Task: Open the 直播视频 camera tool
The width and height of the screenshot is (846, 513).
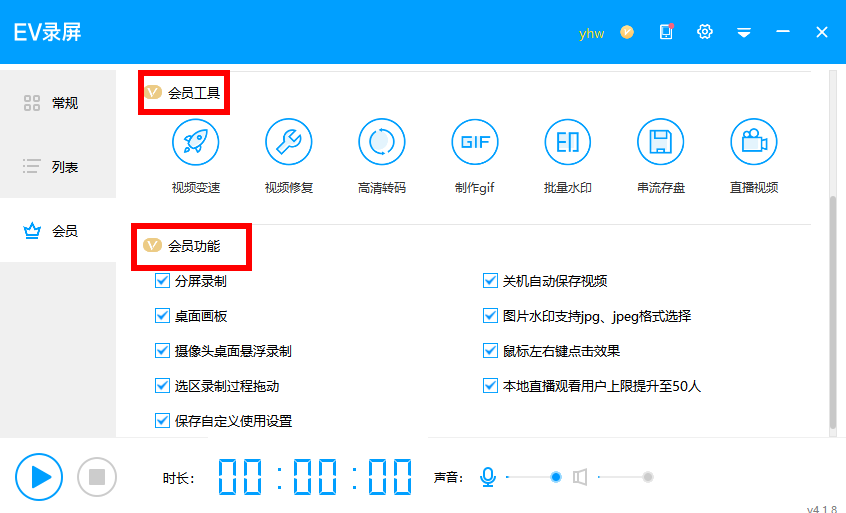Action: pos(753,142)
